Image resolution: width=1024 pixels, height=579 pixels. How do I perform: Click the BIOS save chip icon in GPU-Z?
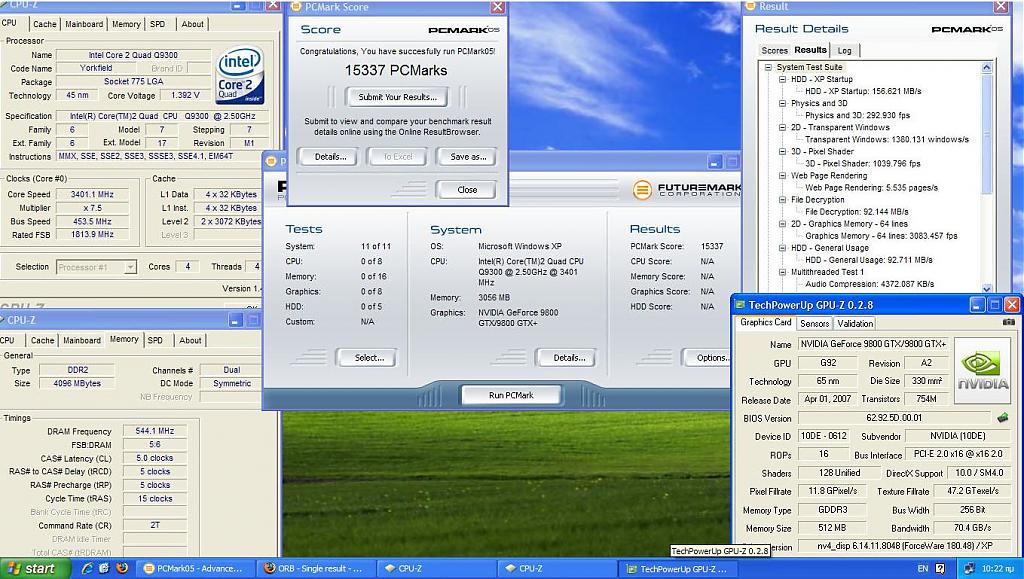coord(1002,417)
